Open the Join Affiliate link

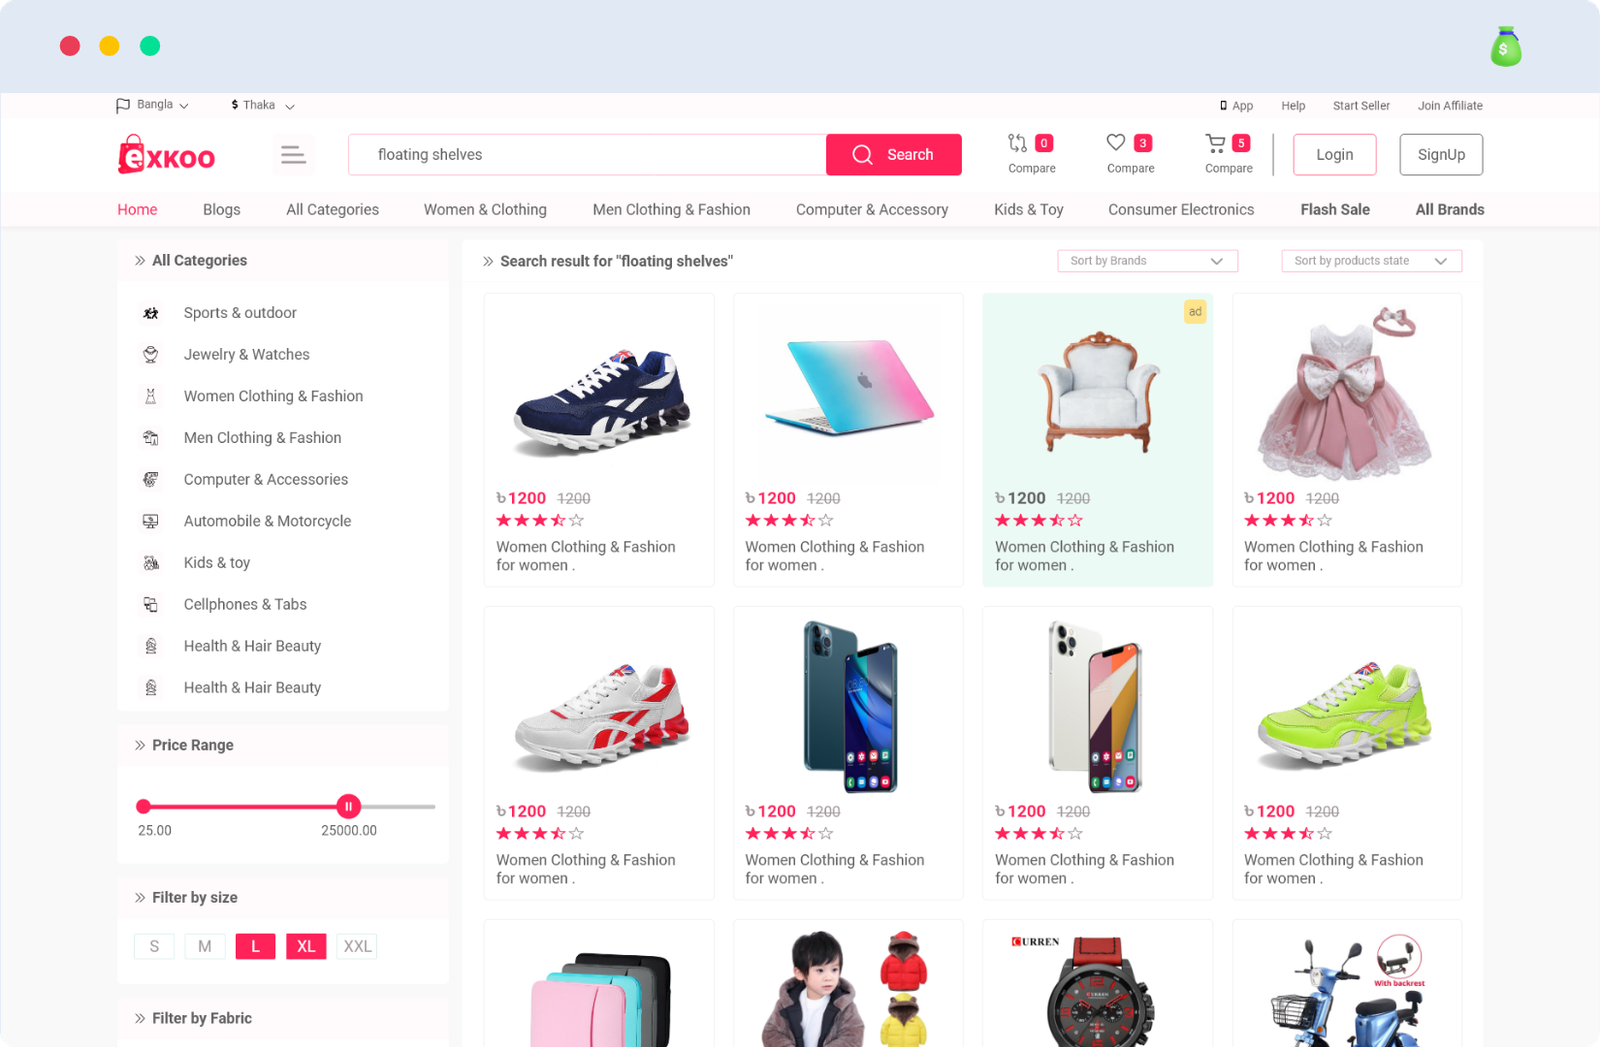click(1450, 105)
